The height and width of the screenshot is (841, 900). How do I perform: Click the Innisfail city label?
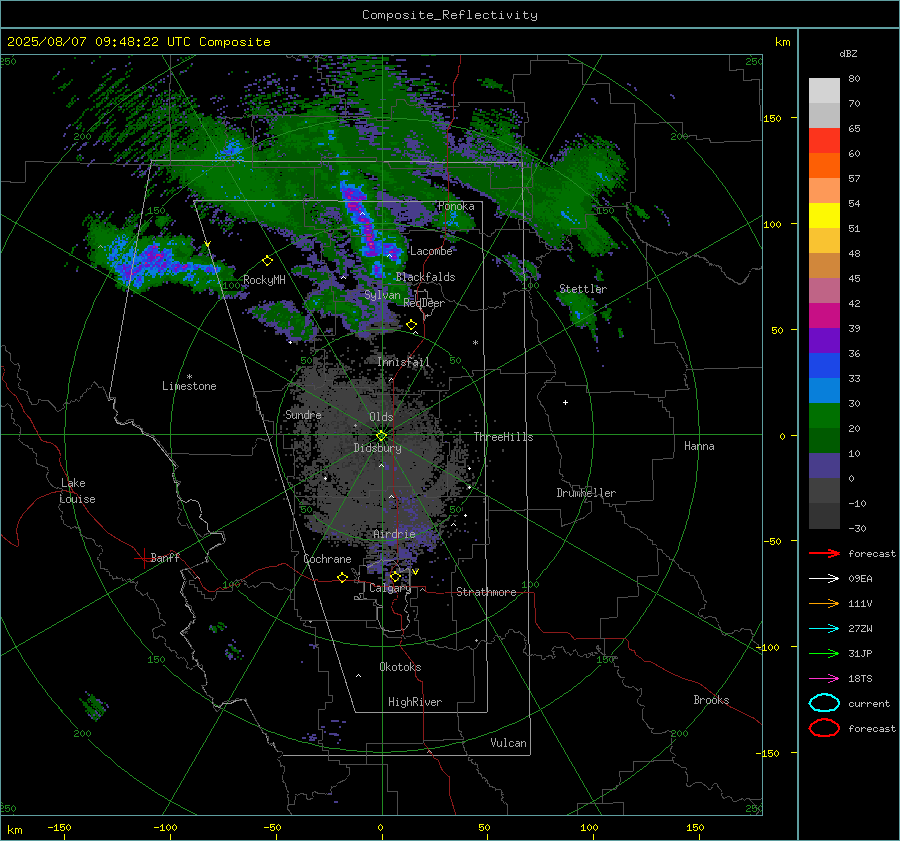click(x=403, y=362)
